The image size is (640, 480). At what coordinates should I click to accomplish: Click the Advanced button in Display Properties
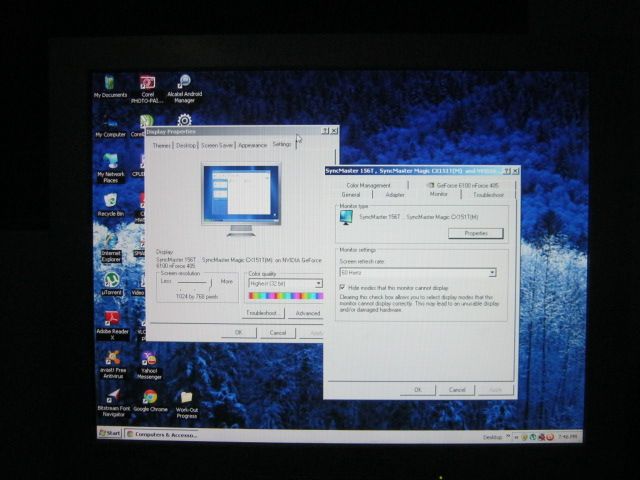[x=307, y=313]
